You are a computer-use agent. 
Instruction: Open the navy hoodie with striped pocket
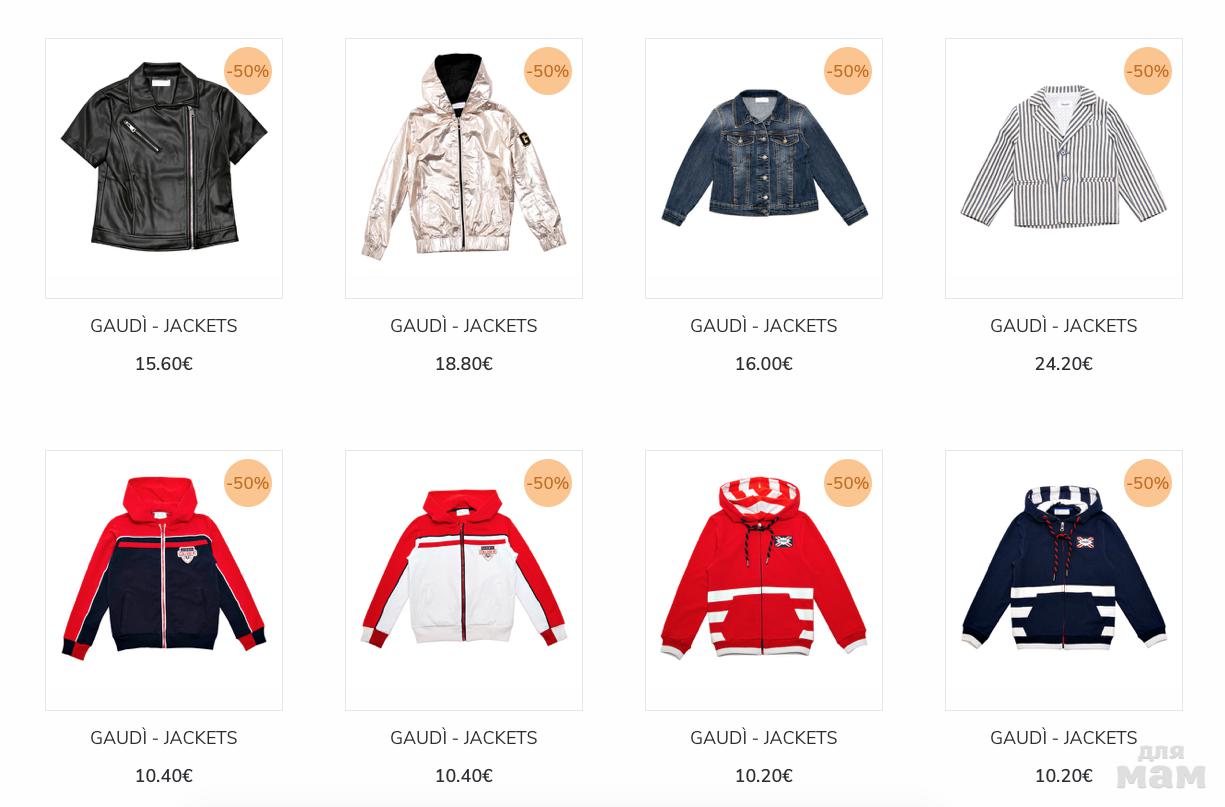pyautogui.click(x=1064, y=580)
